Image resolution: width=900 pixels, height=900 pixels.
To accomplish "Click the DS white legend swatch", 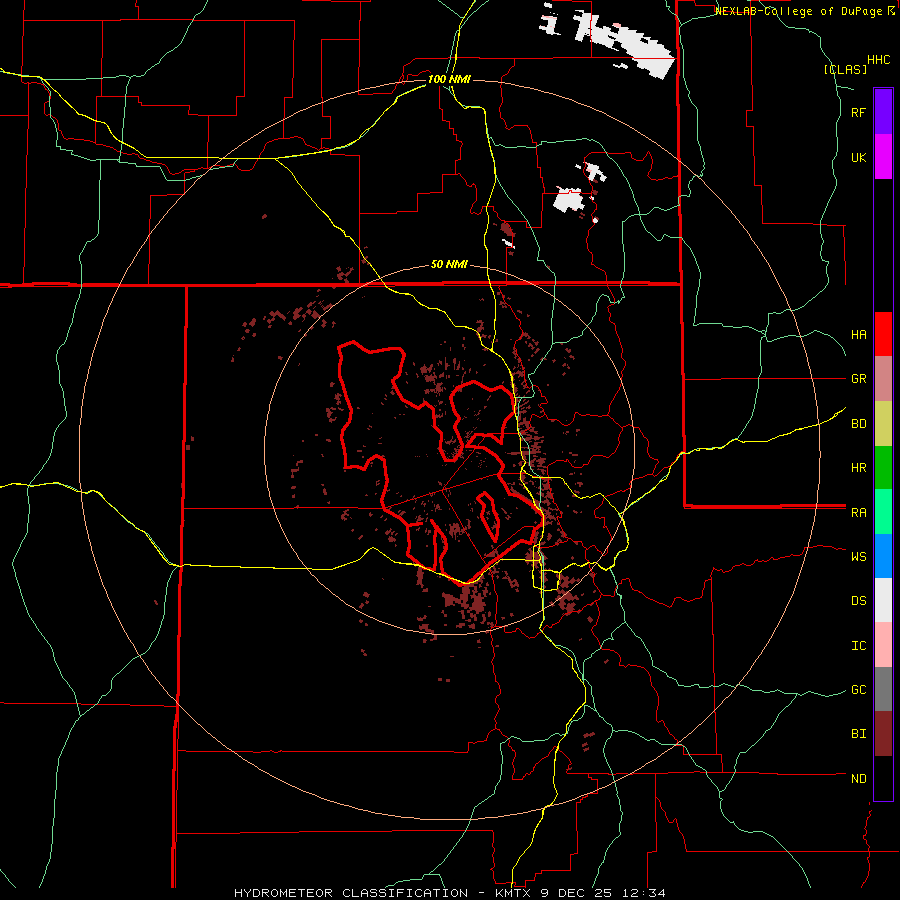I will tap(883, 600).
